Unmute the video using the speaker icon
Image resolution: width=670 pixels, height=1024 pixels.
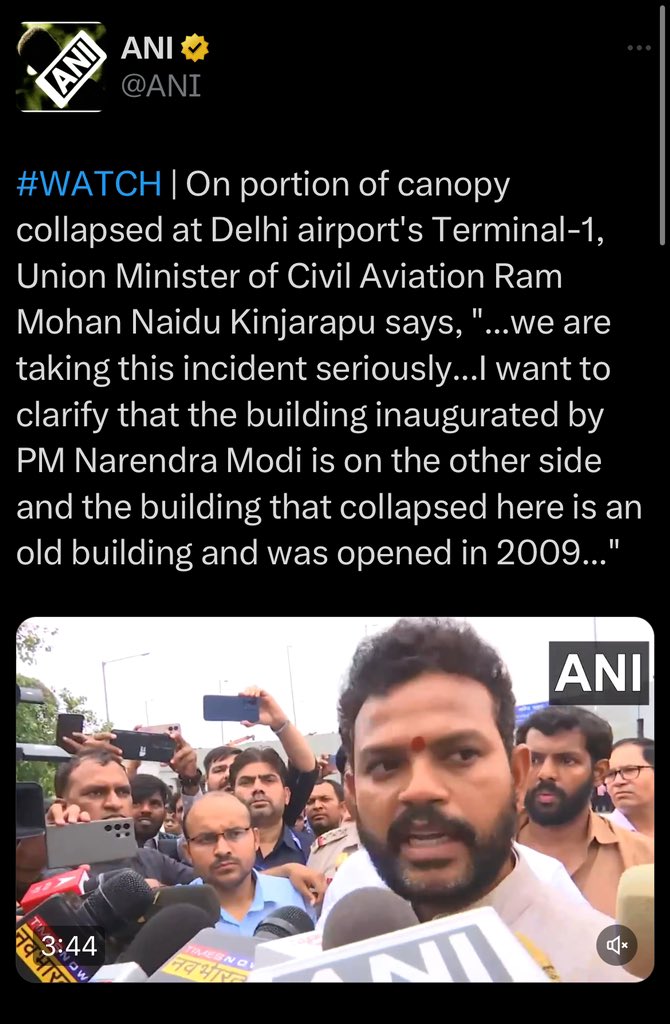tap(616, 944)
